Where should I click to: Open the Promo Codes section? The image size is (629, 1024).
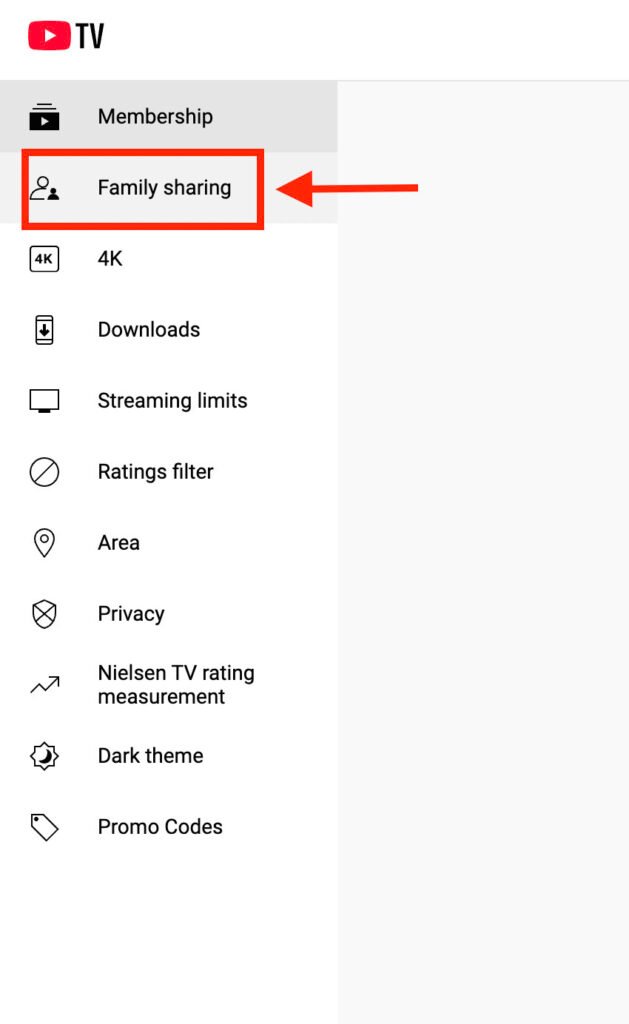pyautogui.click(x=160, y=827)
